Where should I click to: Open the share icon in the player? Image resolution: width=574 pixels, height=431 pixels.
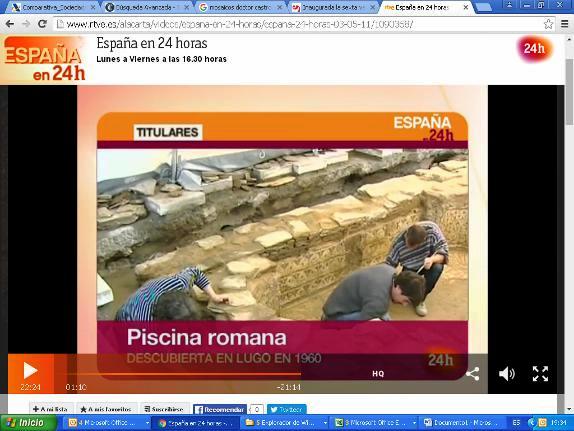point(473,374)
